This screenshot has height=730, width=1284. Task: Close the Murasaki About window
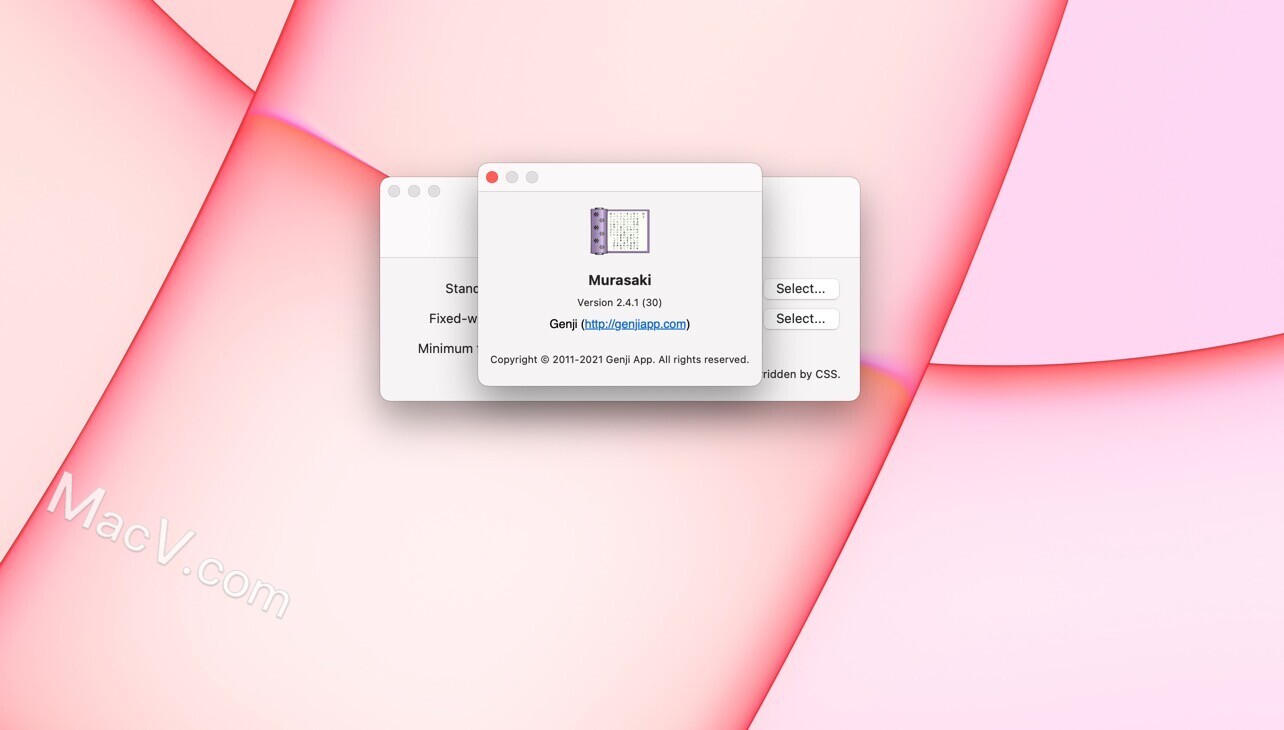click(x=492, y=177)
